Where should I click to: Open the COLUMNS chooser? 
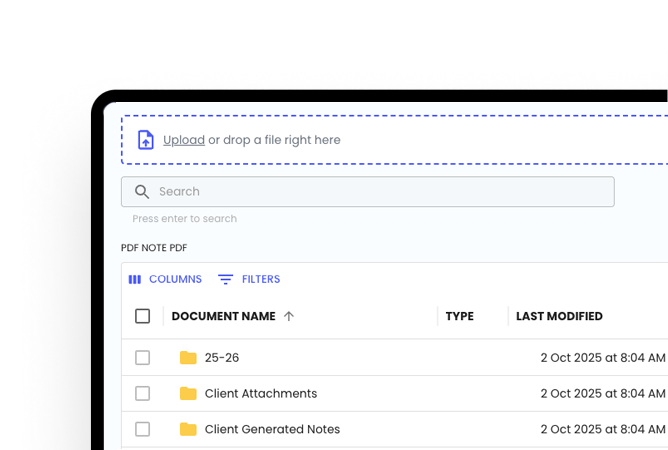165,279
